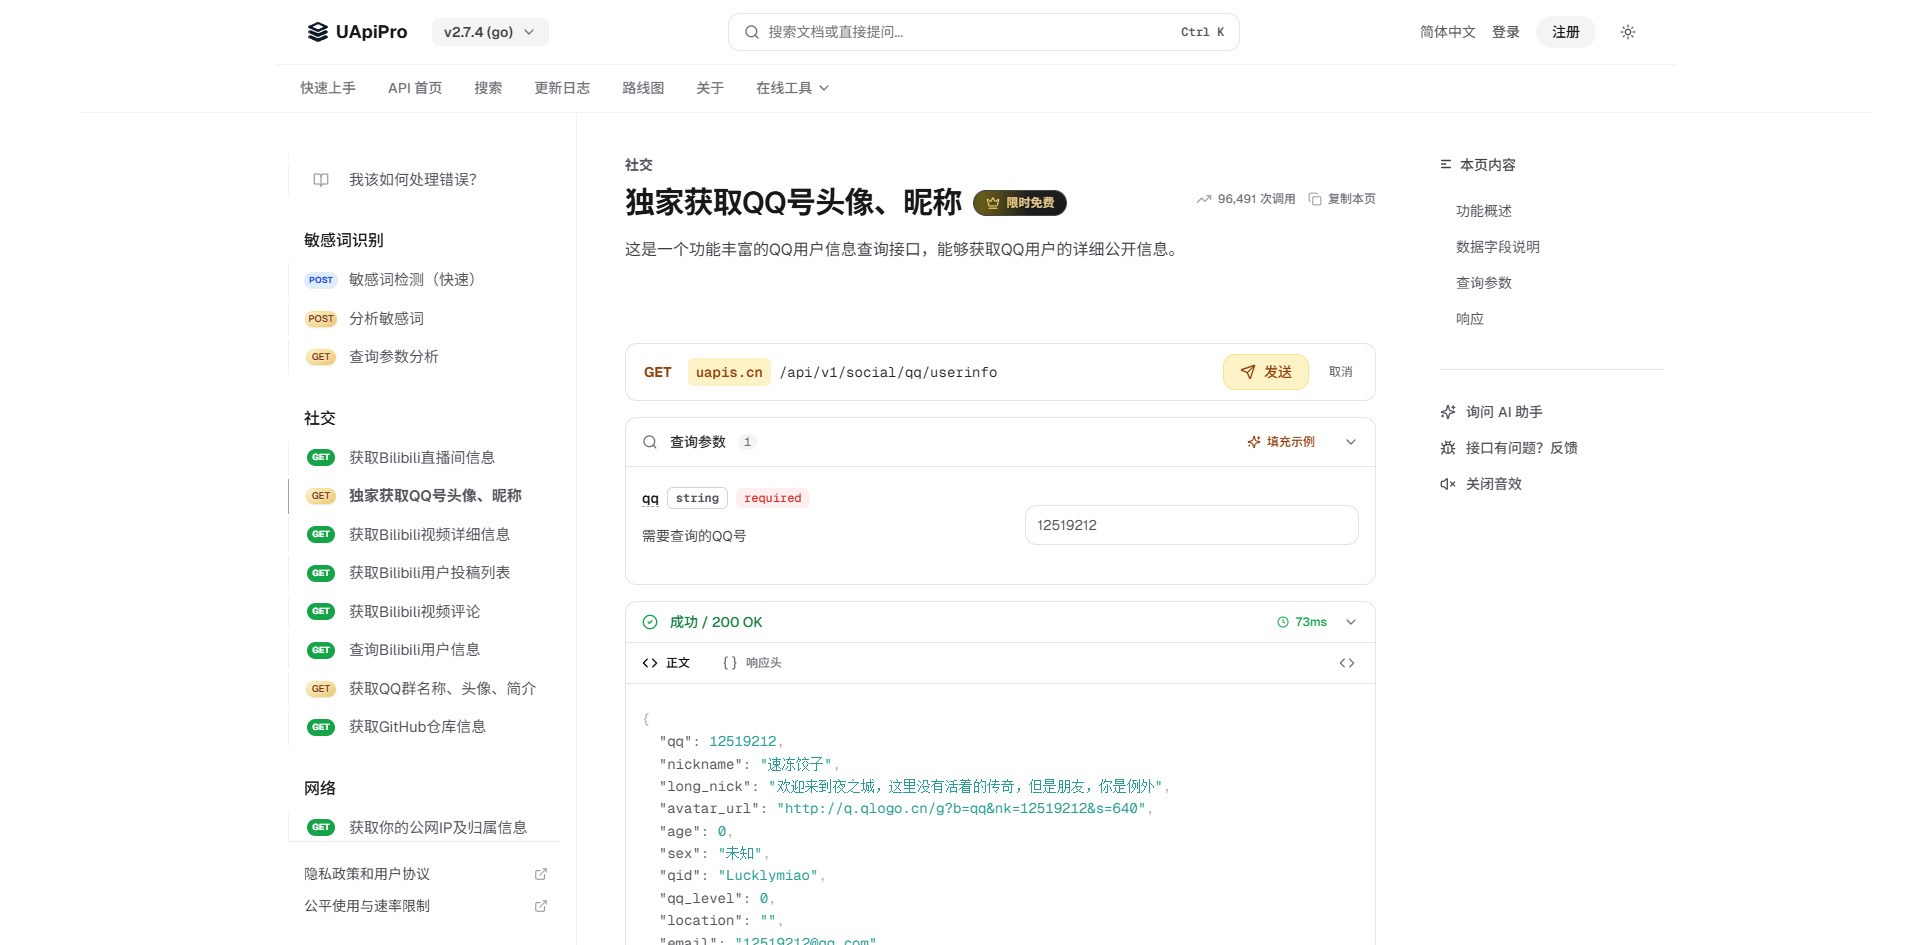The width and height of the screenshot is (1920, 945).
Task: Click the fill example sparkle icon
Action: pyautogui.click(x=1254, y=442)
